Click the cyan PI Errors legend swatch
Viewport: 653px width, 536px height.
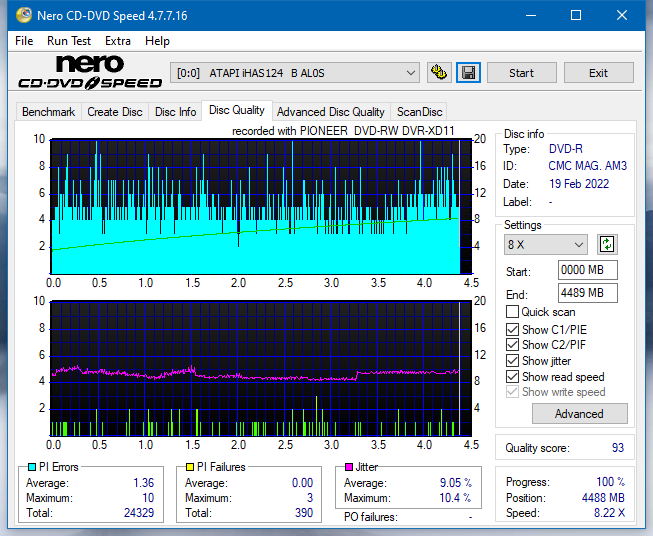(32, 467)
